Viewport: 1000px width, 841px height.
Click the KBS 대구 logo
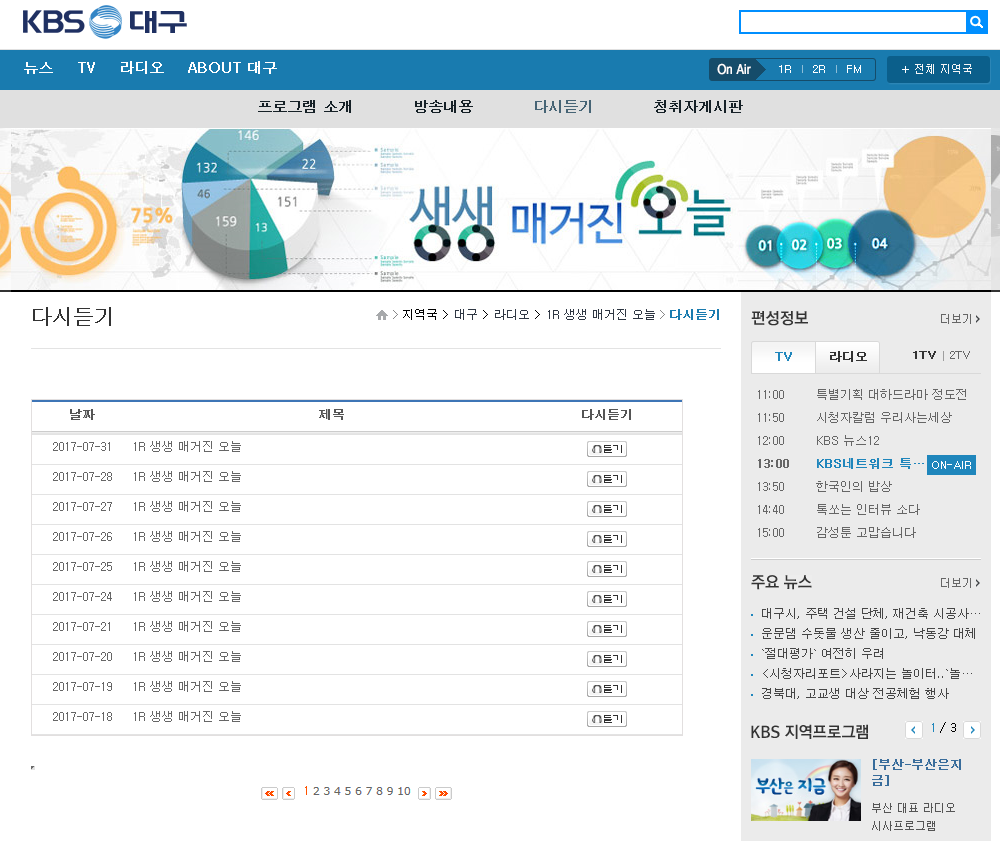tap(104, 22)
